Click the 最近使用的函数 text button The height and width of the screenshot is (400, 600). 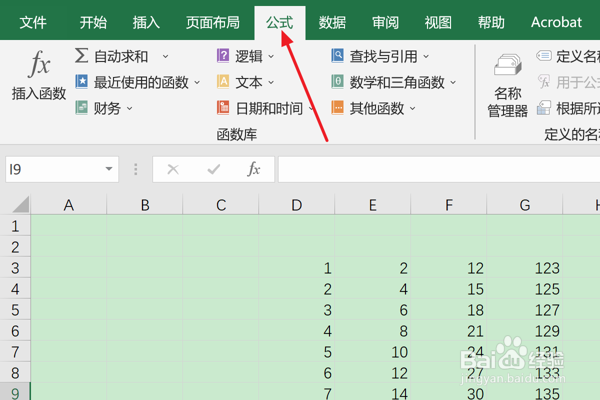142,82
